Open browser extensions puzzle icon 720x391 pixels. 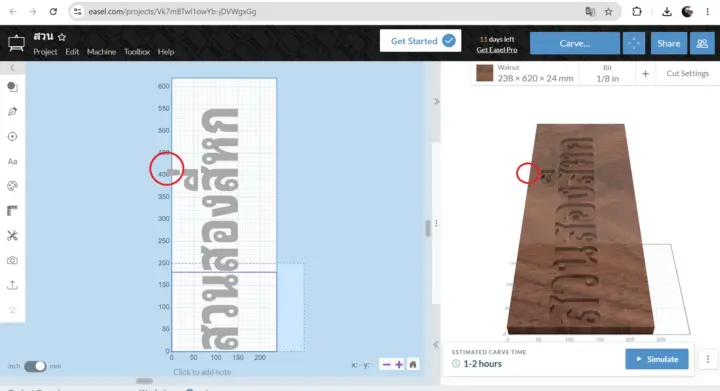tap(637, 11)
